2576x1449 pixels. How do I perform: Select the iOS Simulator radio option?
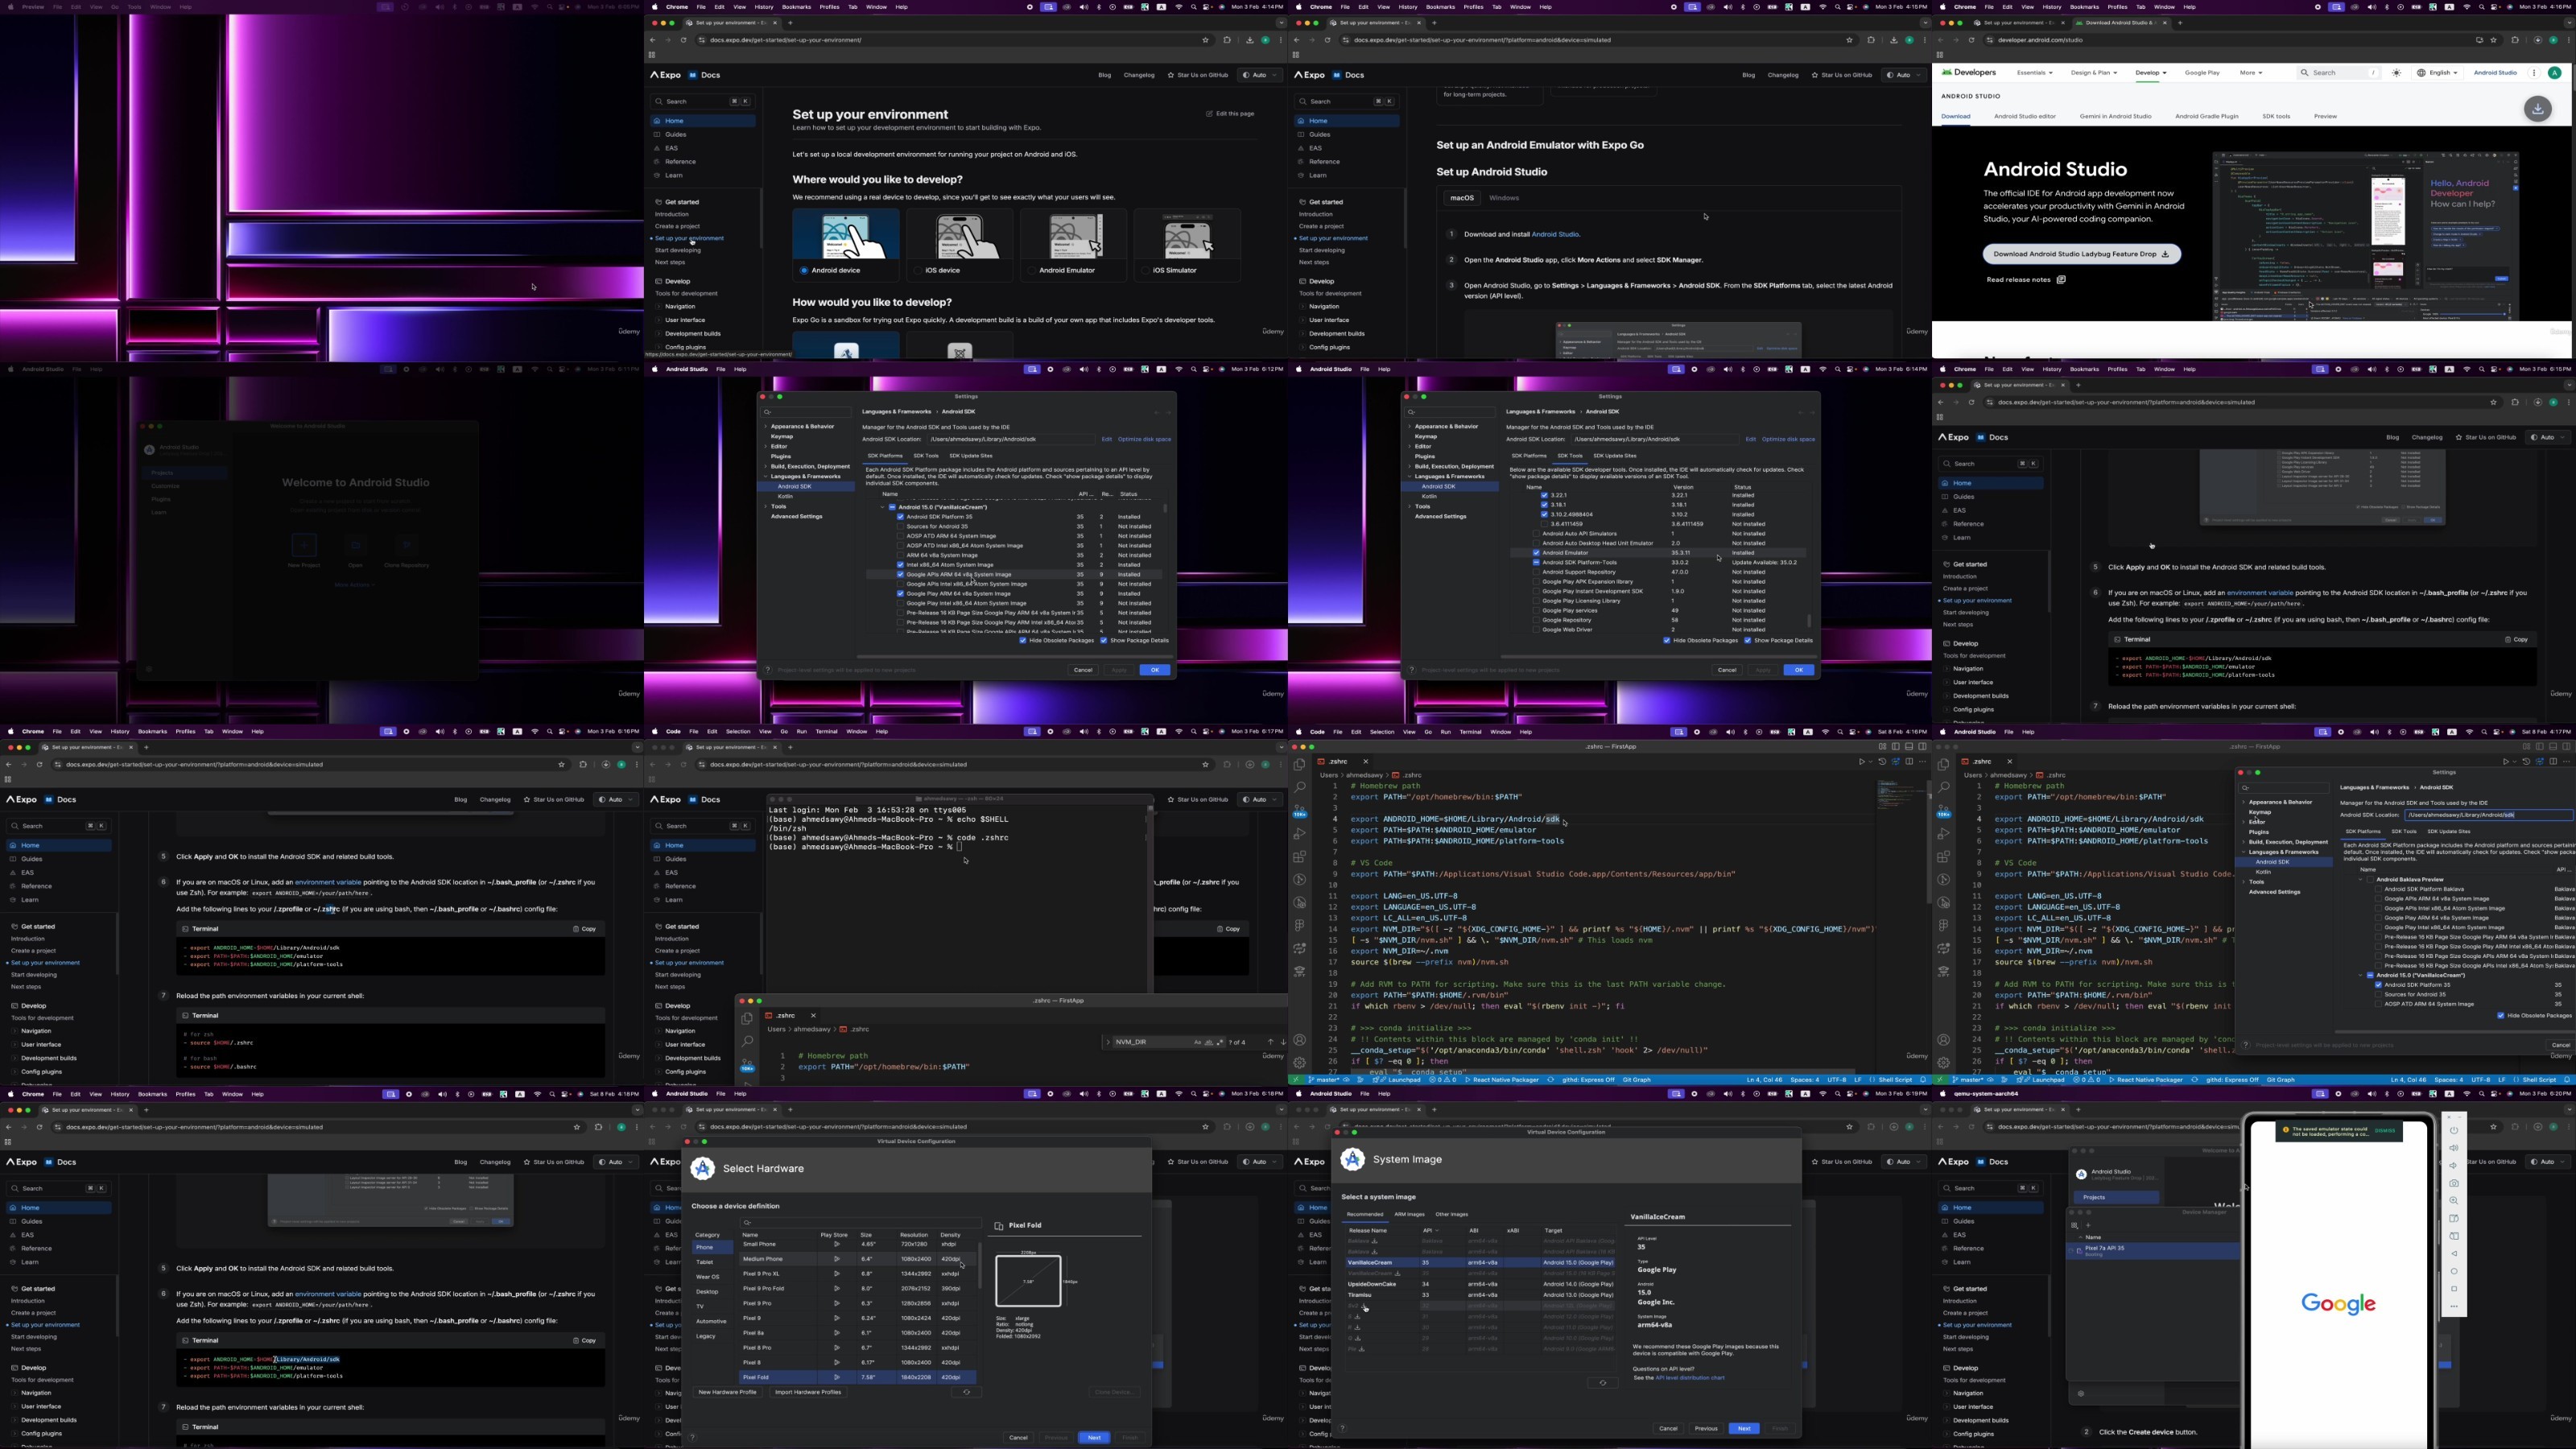pyautogui.click(x=1145, y=271)
